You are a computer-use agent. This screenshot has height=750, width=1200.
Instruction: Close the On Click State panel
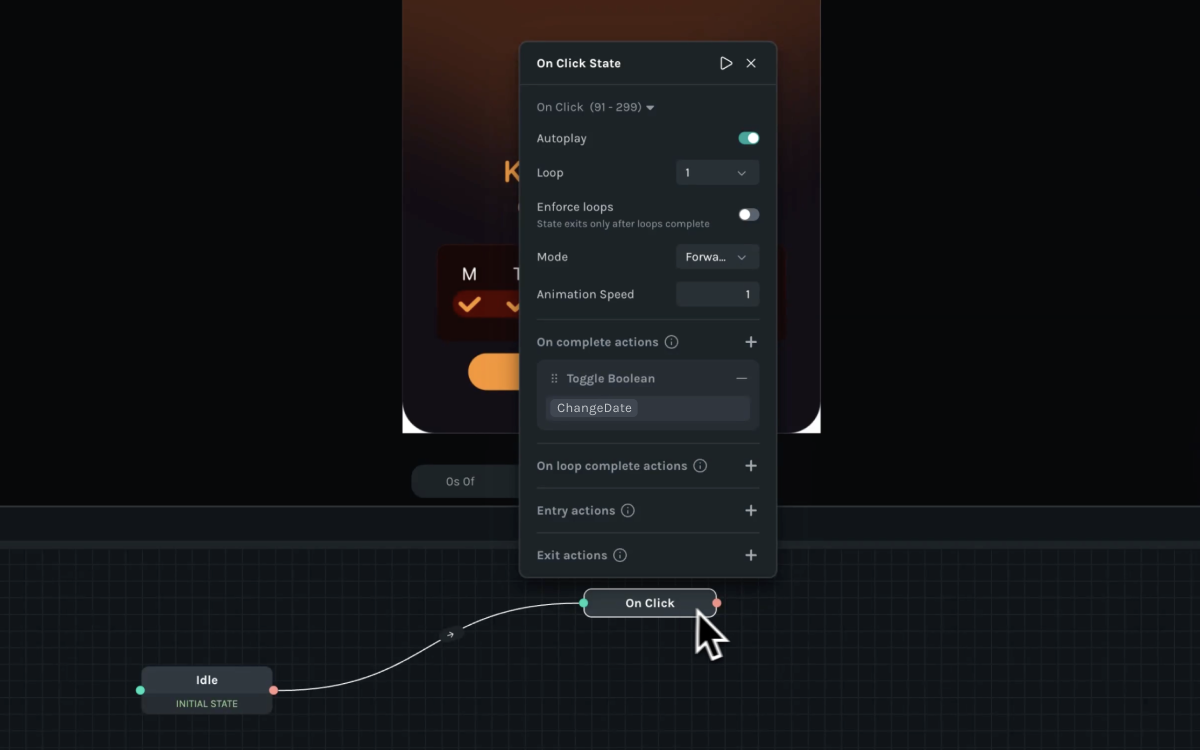coord(751,63)
